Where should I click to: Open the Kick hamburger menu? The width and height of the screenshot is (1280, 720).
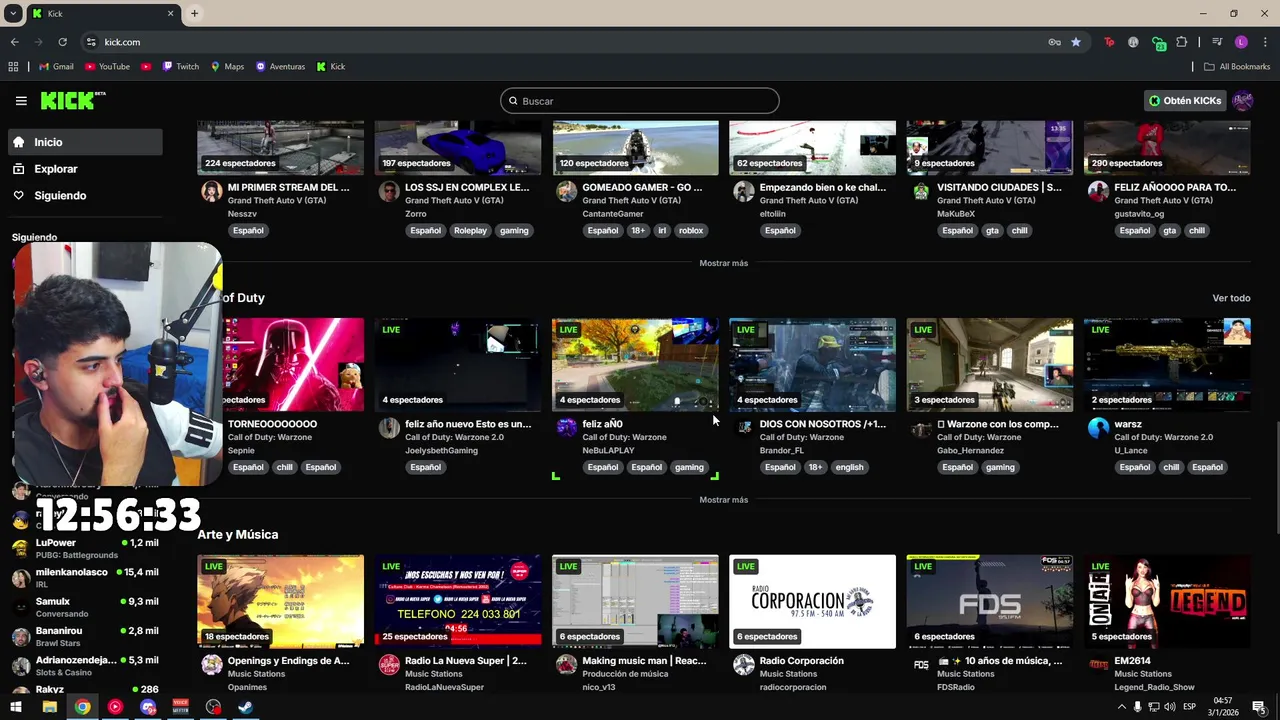(x=21, y=101)
